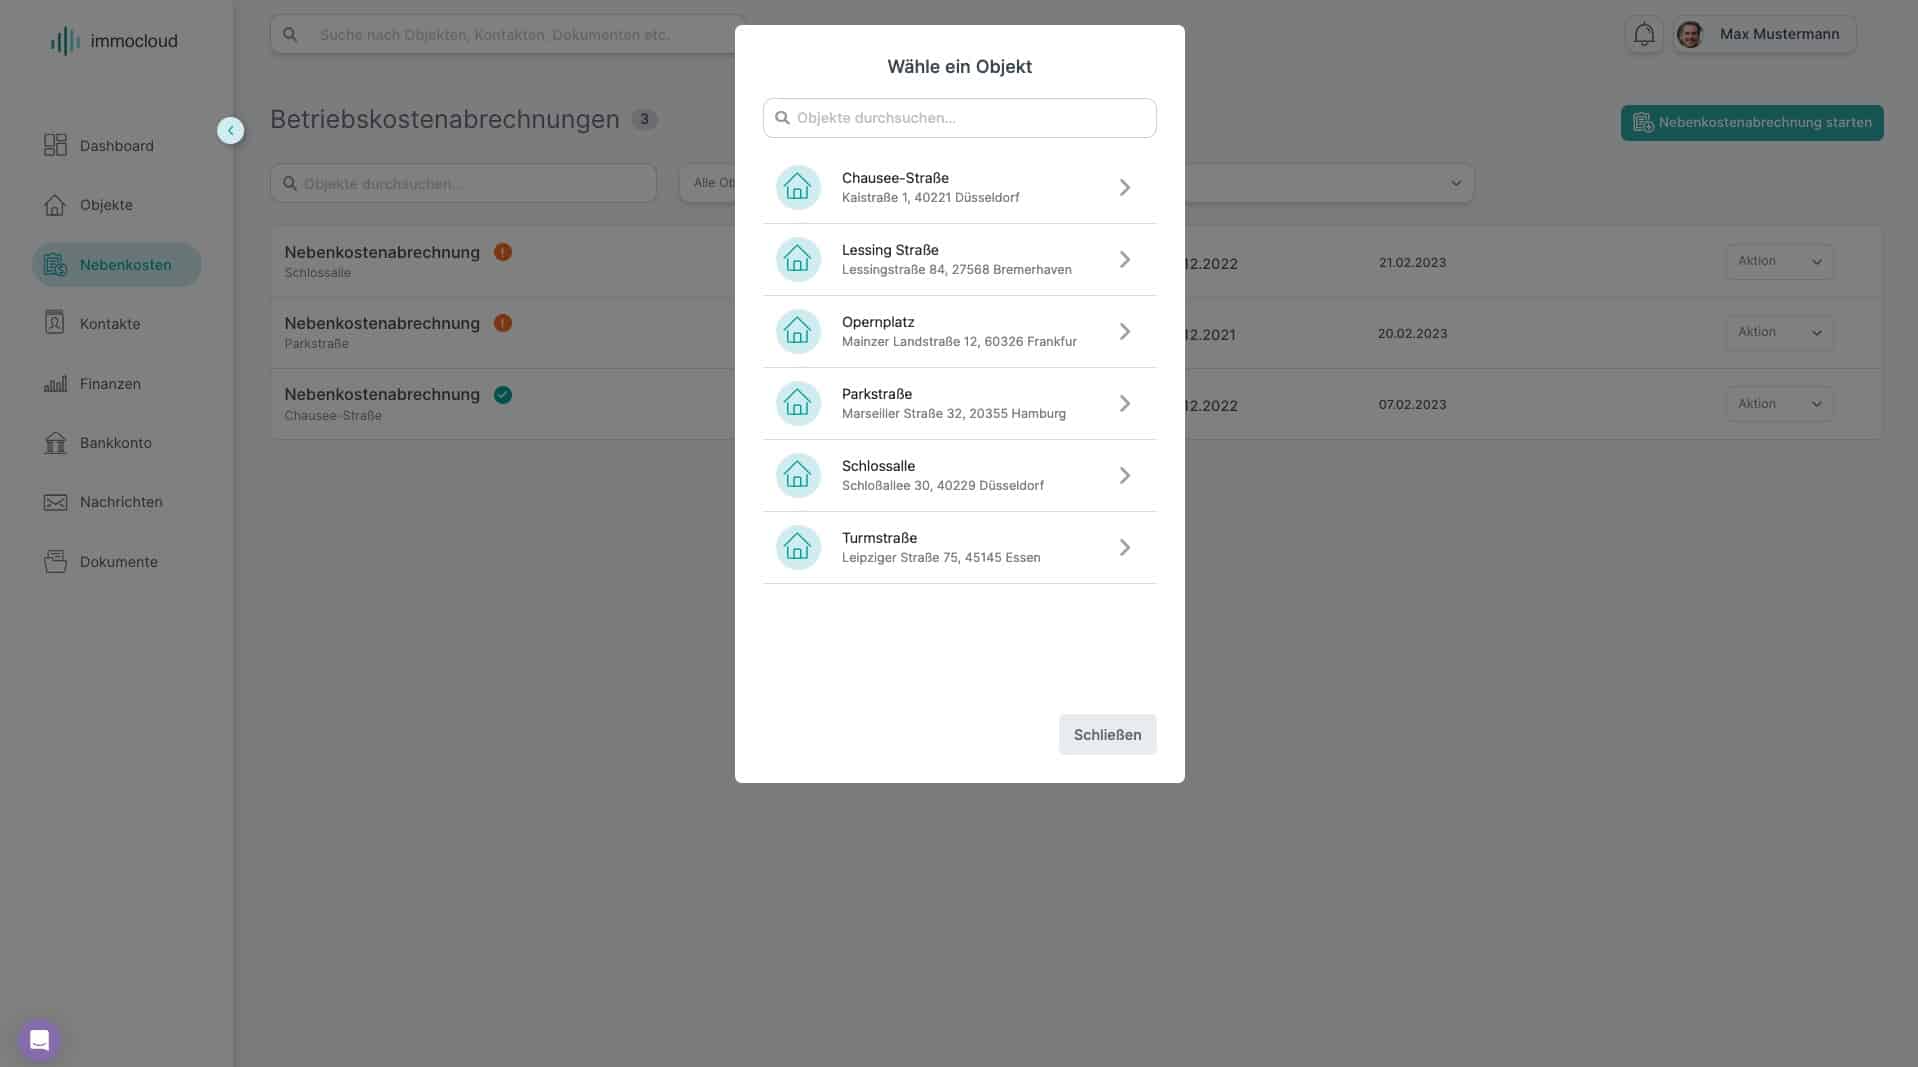The image size is (1918, 1067).
Task: Select Mainzer Landstraße 12 address text
Action: click(959, 342)
